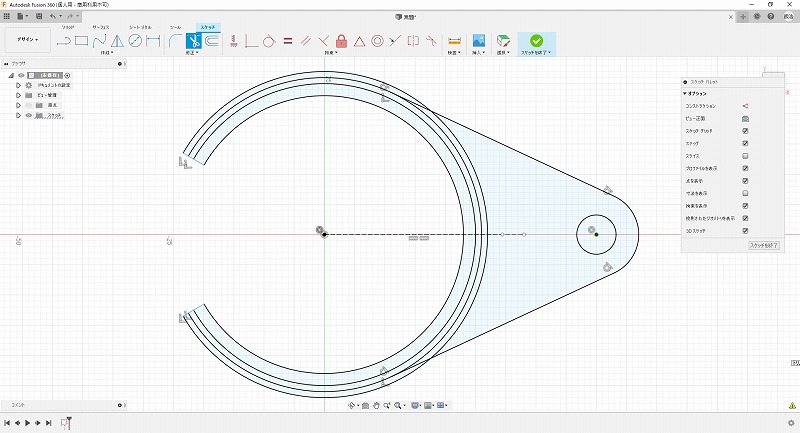800x433 pixels.
Task: Click the Insert image icon
Action: [479, 41]
